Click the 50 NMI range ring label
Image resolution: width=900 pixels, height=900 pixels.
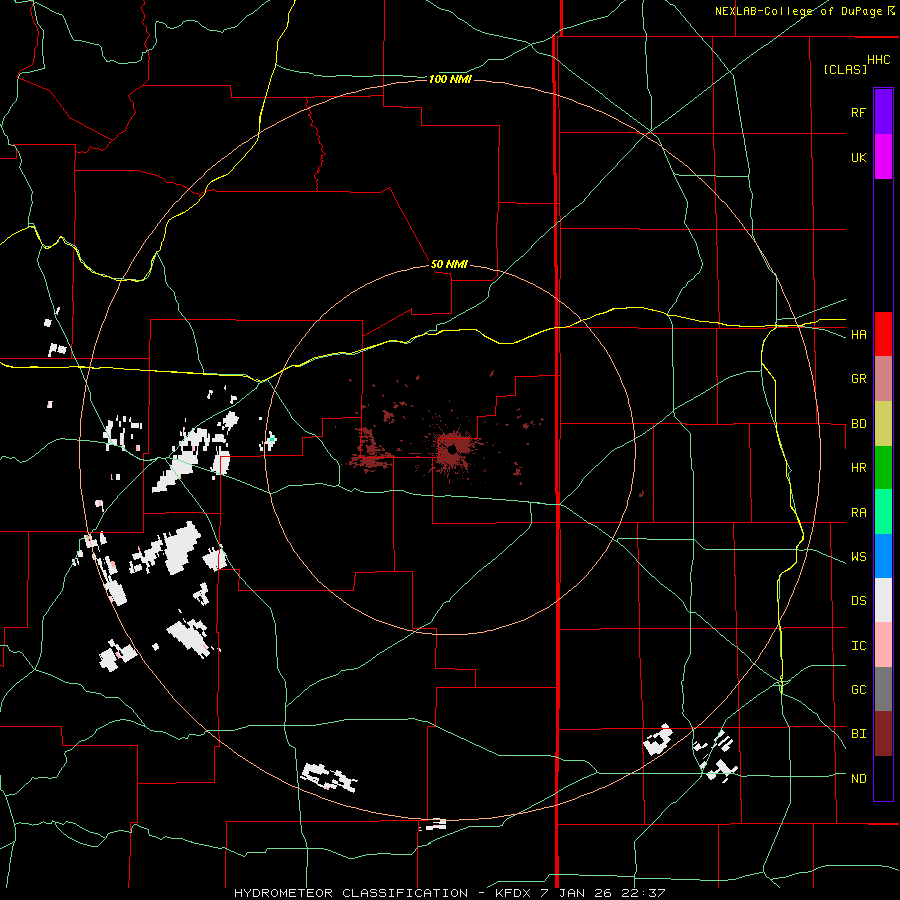pyautogui.click(x=449, y=264)
